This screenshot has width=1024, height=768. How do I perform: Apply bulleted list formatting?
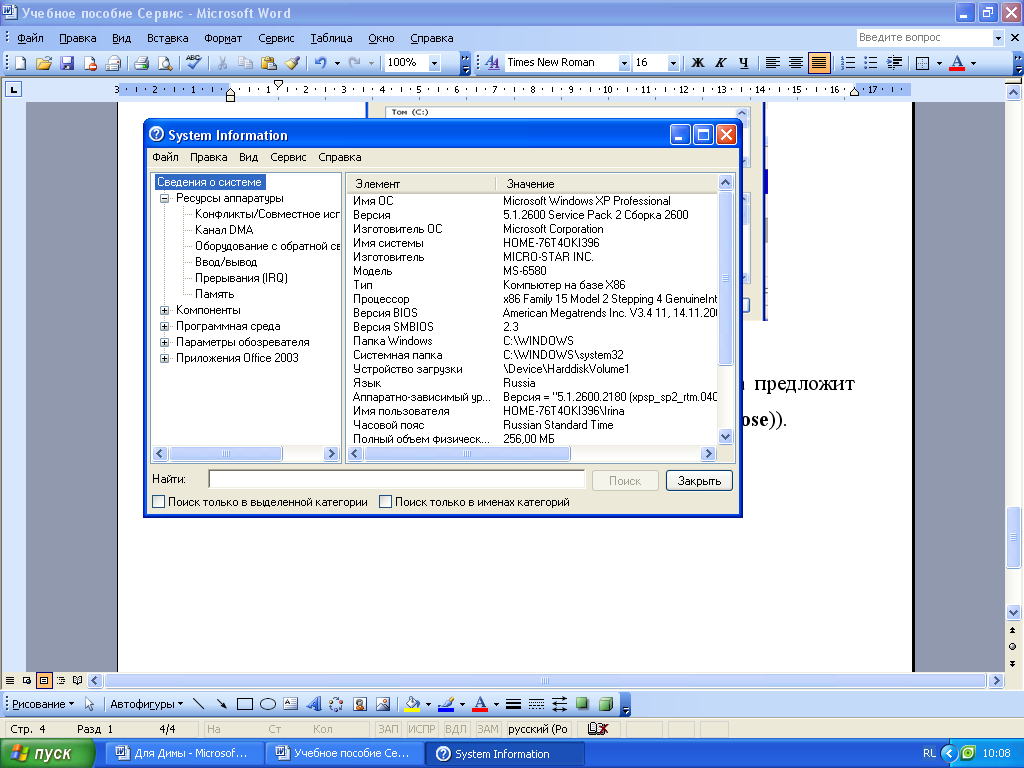click(871, 63)
